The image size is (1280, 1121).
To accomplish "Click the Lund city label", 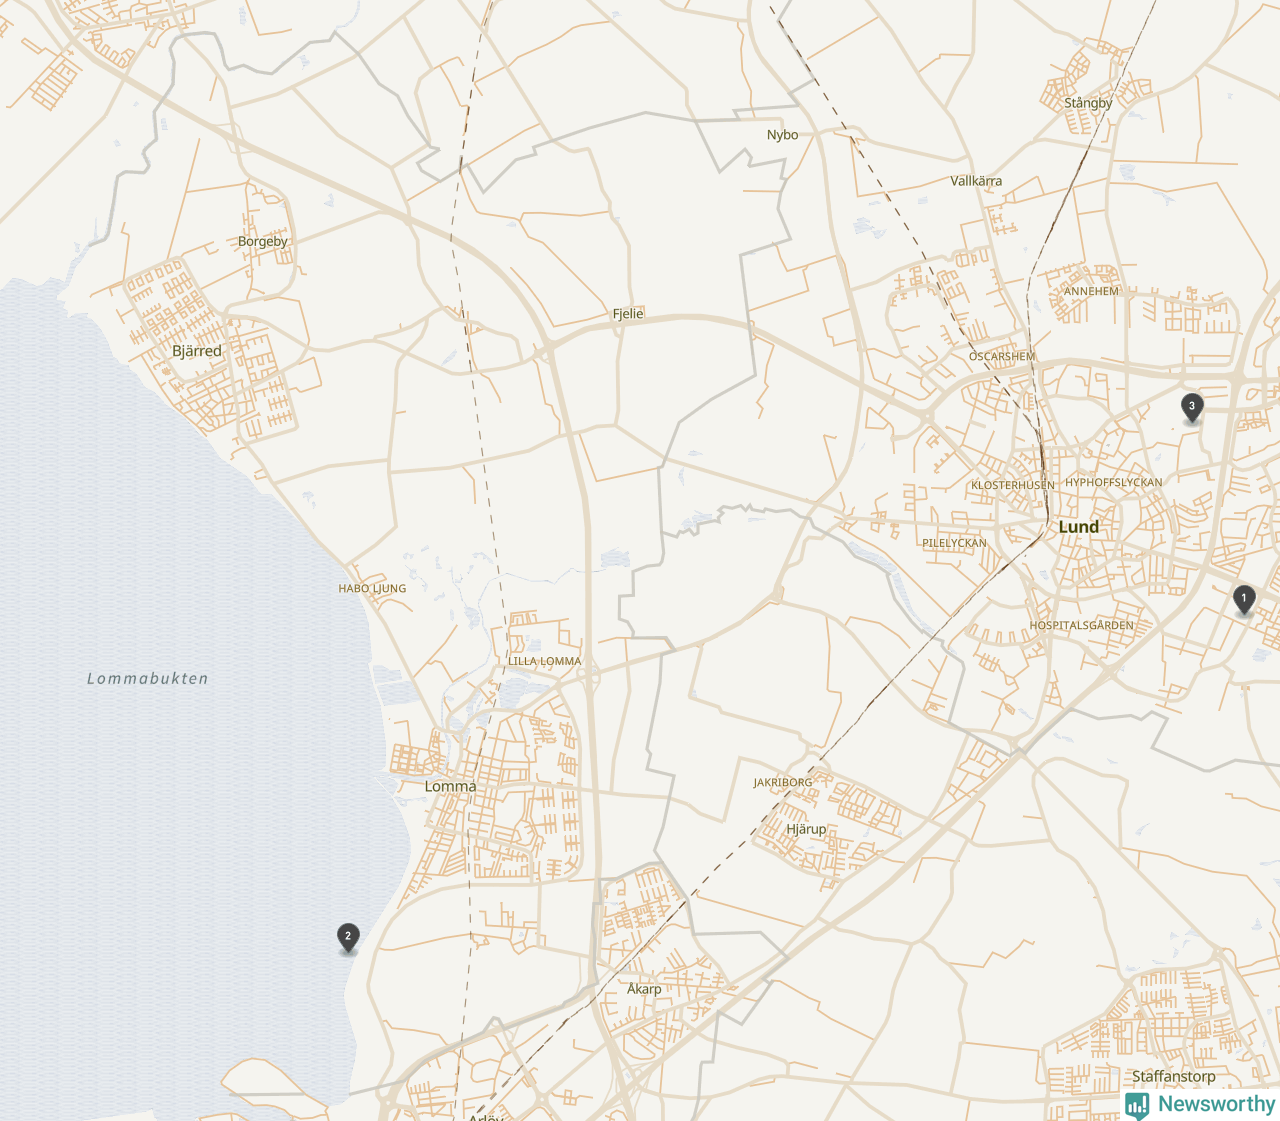I will click(x=1078, y=527).
